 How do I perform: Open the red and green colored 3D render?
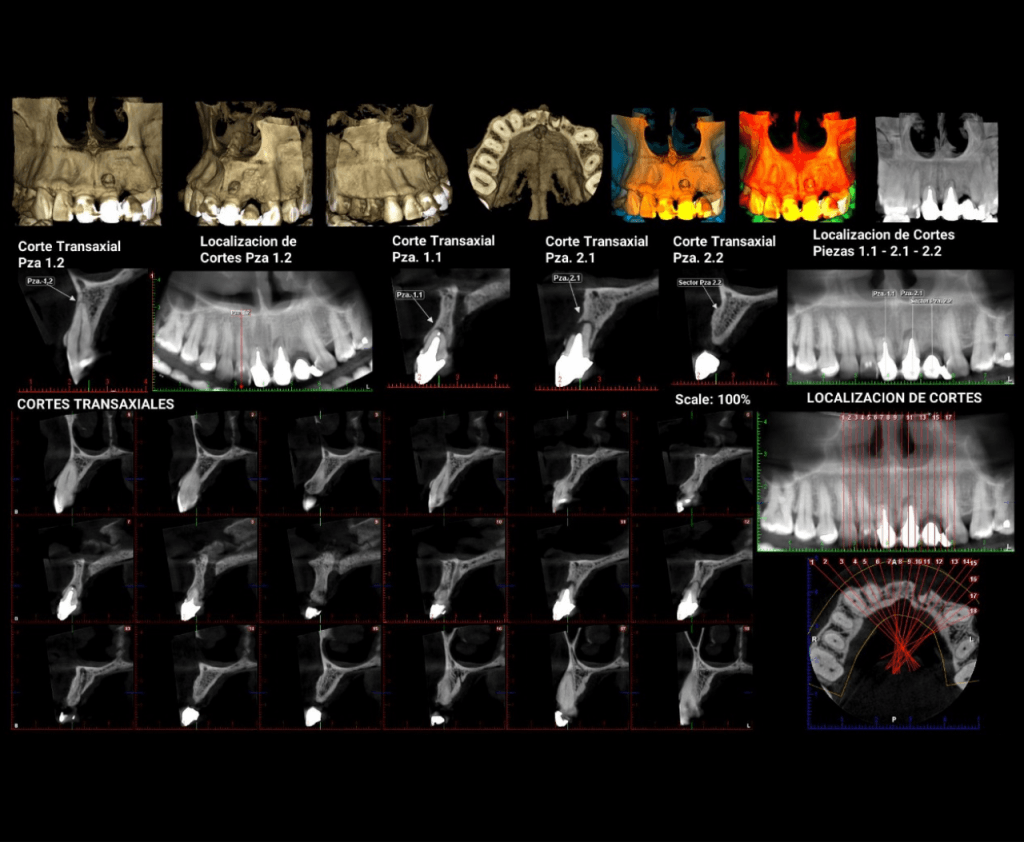797,166
